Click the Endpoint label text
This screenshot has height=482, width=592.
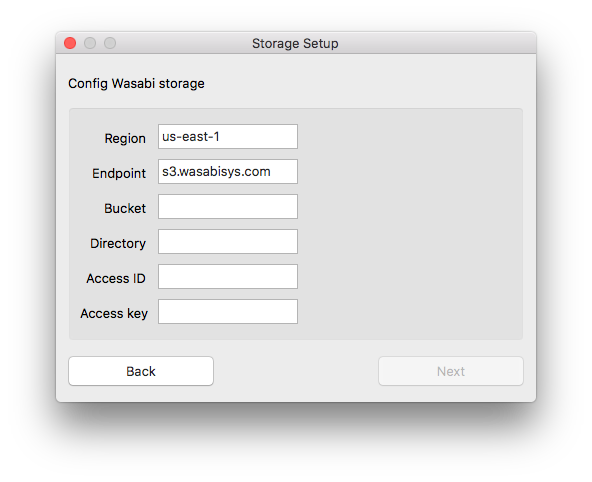[x=119, y=173]
